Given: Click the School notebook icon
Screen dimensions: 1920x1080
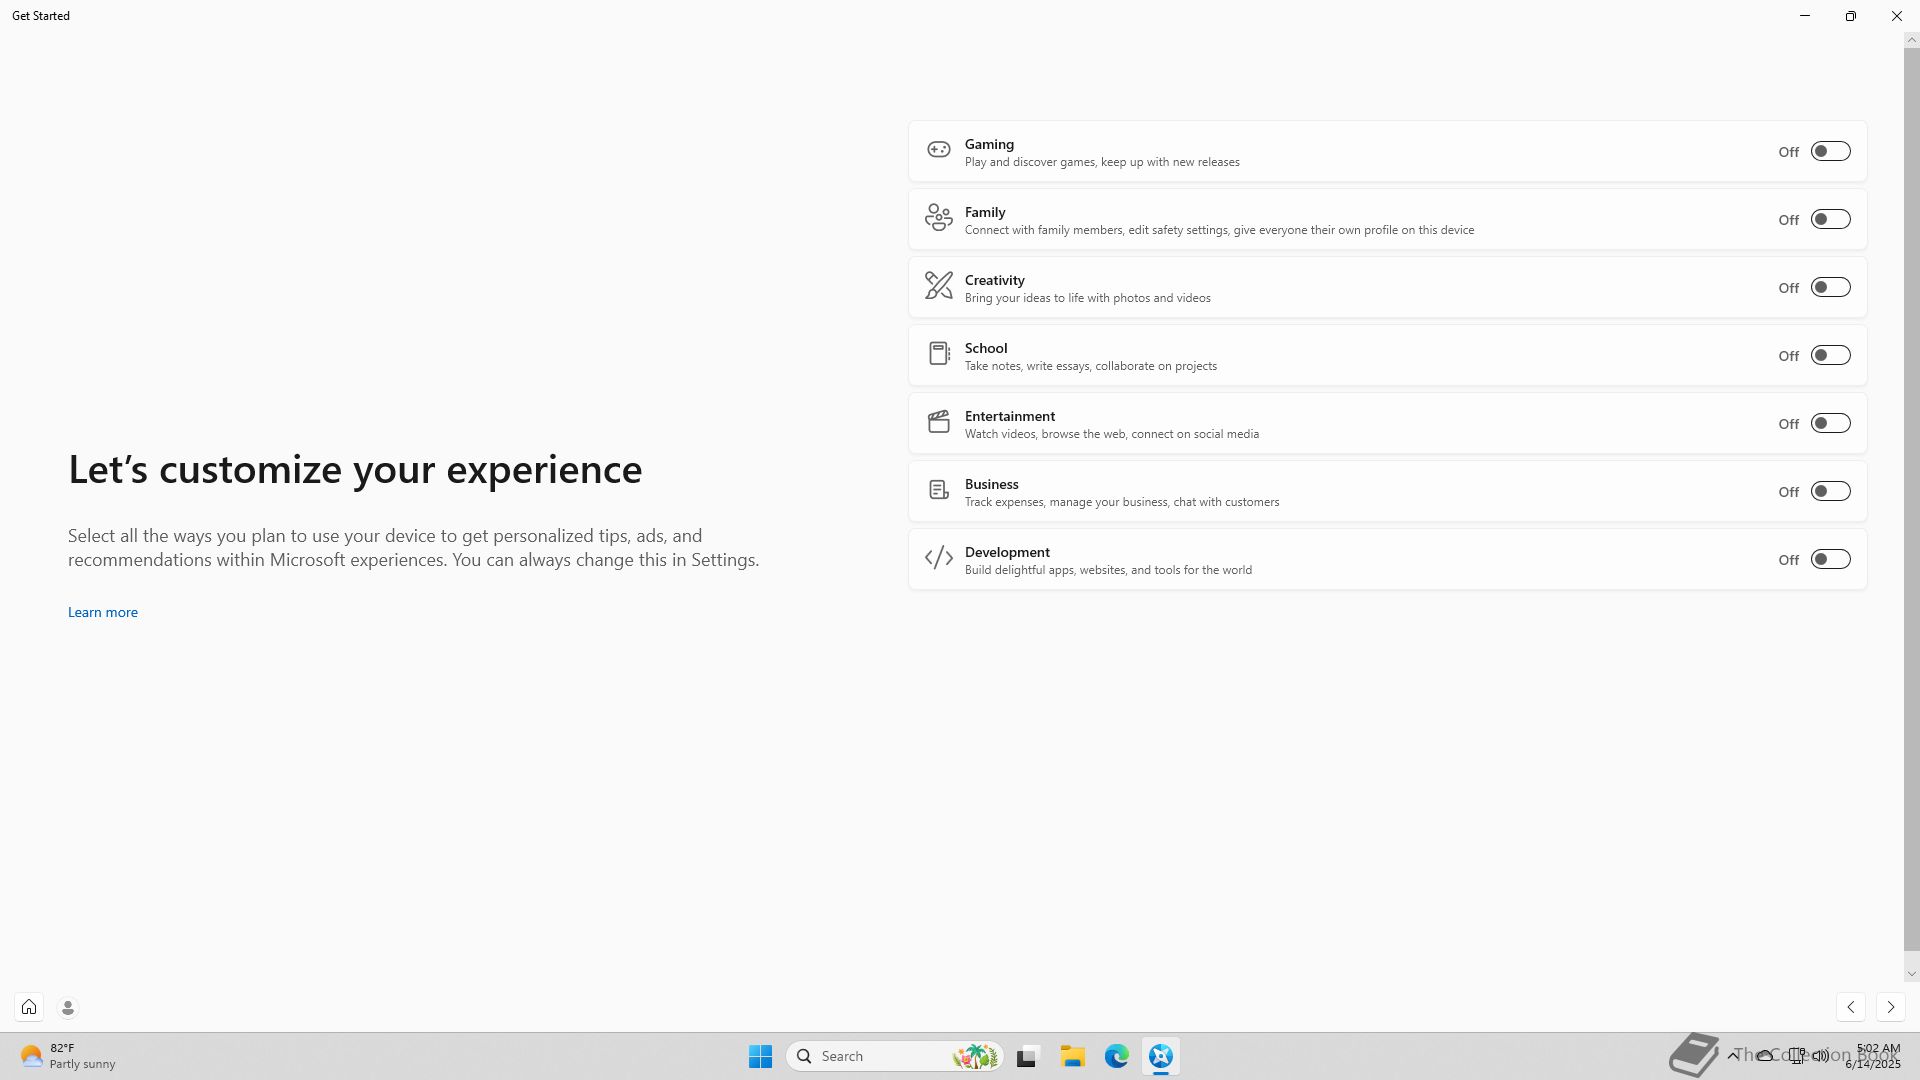Looking at the screenshot, I should point(938,354).
